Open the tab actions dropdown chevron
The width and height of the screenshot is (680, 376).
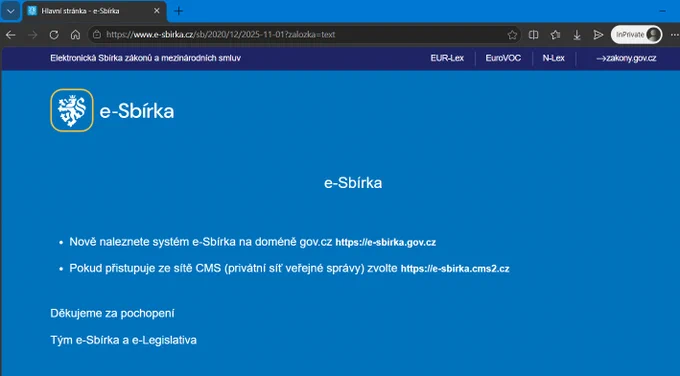point(10,11)
